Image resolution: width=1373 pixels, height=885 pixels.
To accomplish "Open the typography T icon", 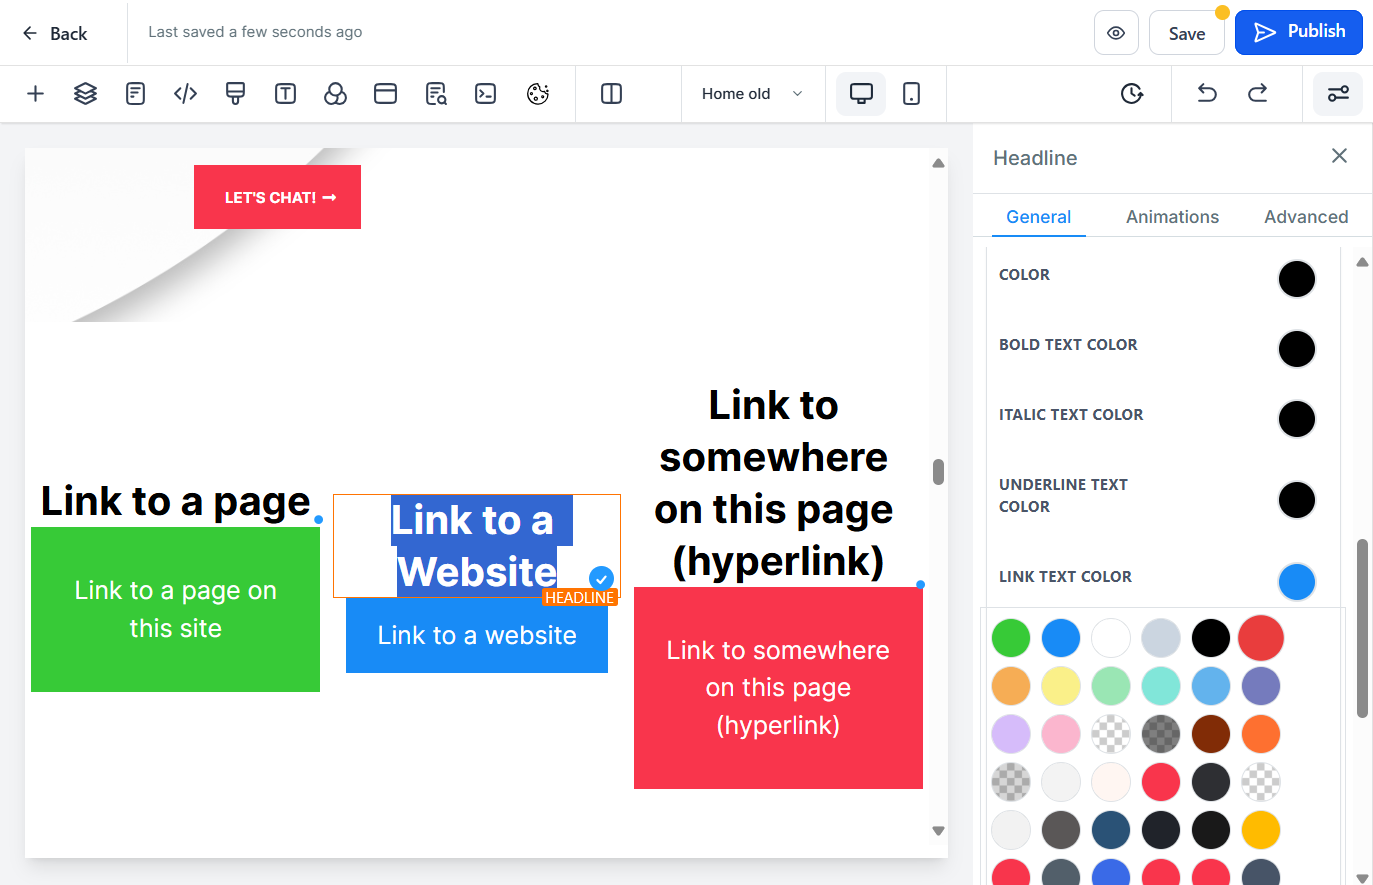I will pos(286,94).
